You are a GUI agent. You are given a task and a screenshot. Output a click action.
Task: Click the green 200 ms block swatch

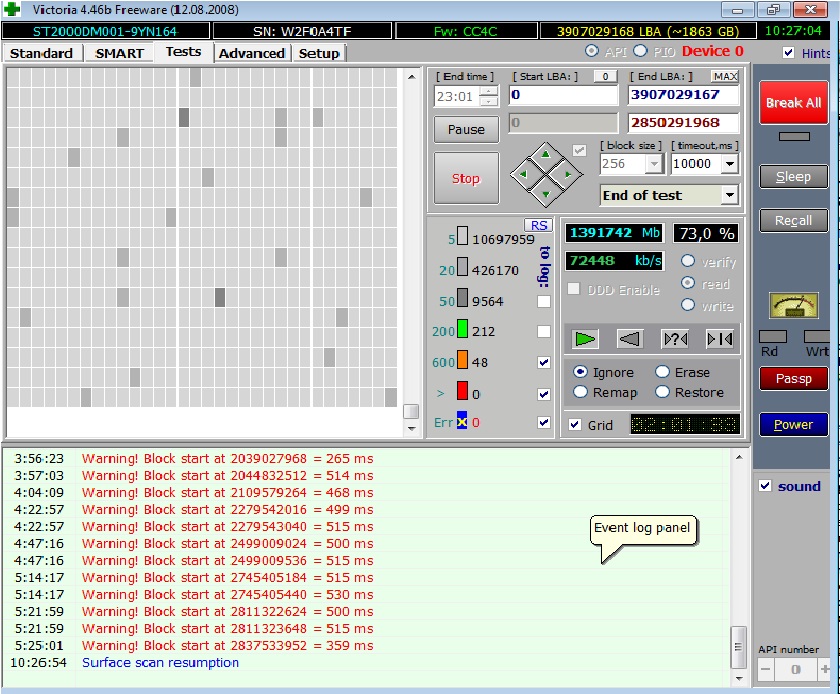pyautogui.click(x=462, y=329)
